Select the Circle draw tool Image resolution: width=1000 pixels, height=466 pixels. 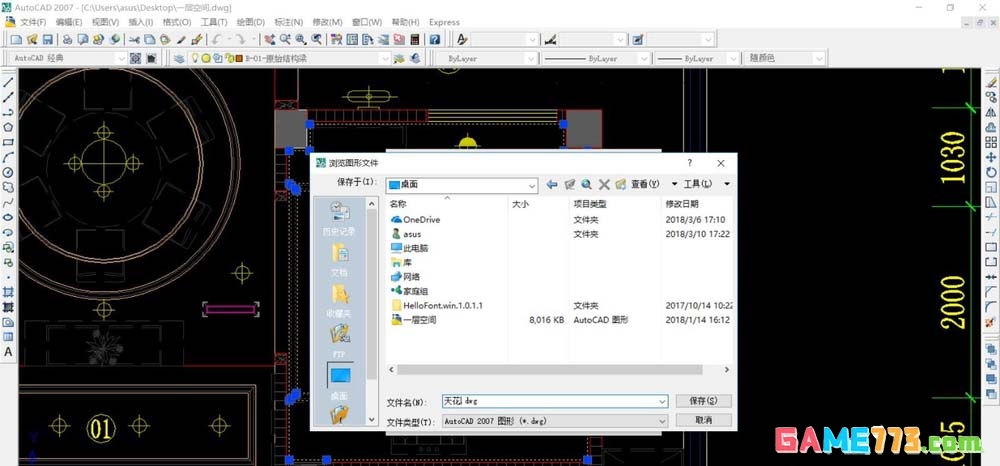8,172
